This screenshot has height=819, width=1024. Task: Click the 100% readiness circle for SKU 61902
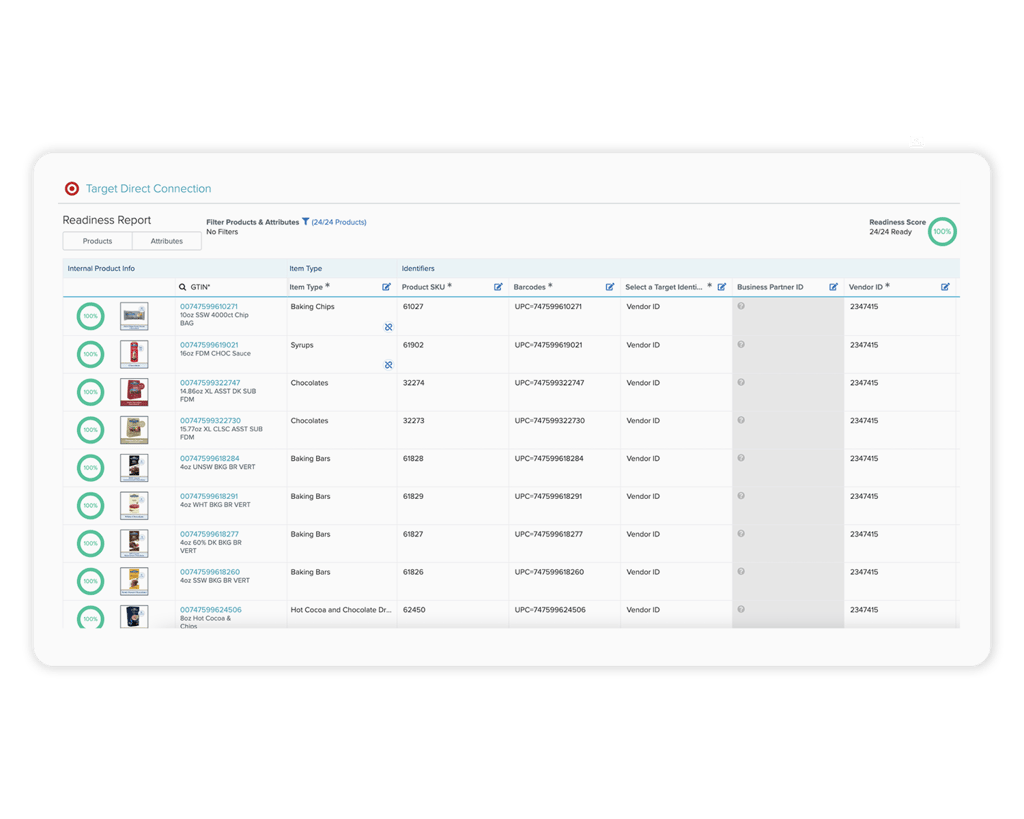pos(91,354)
